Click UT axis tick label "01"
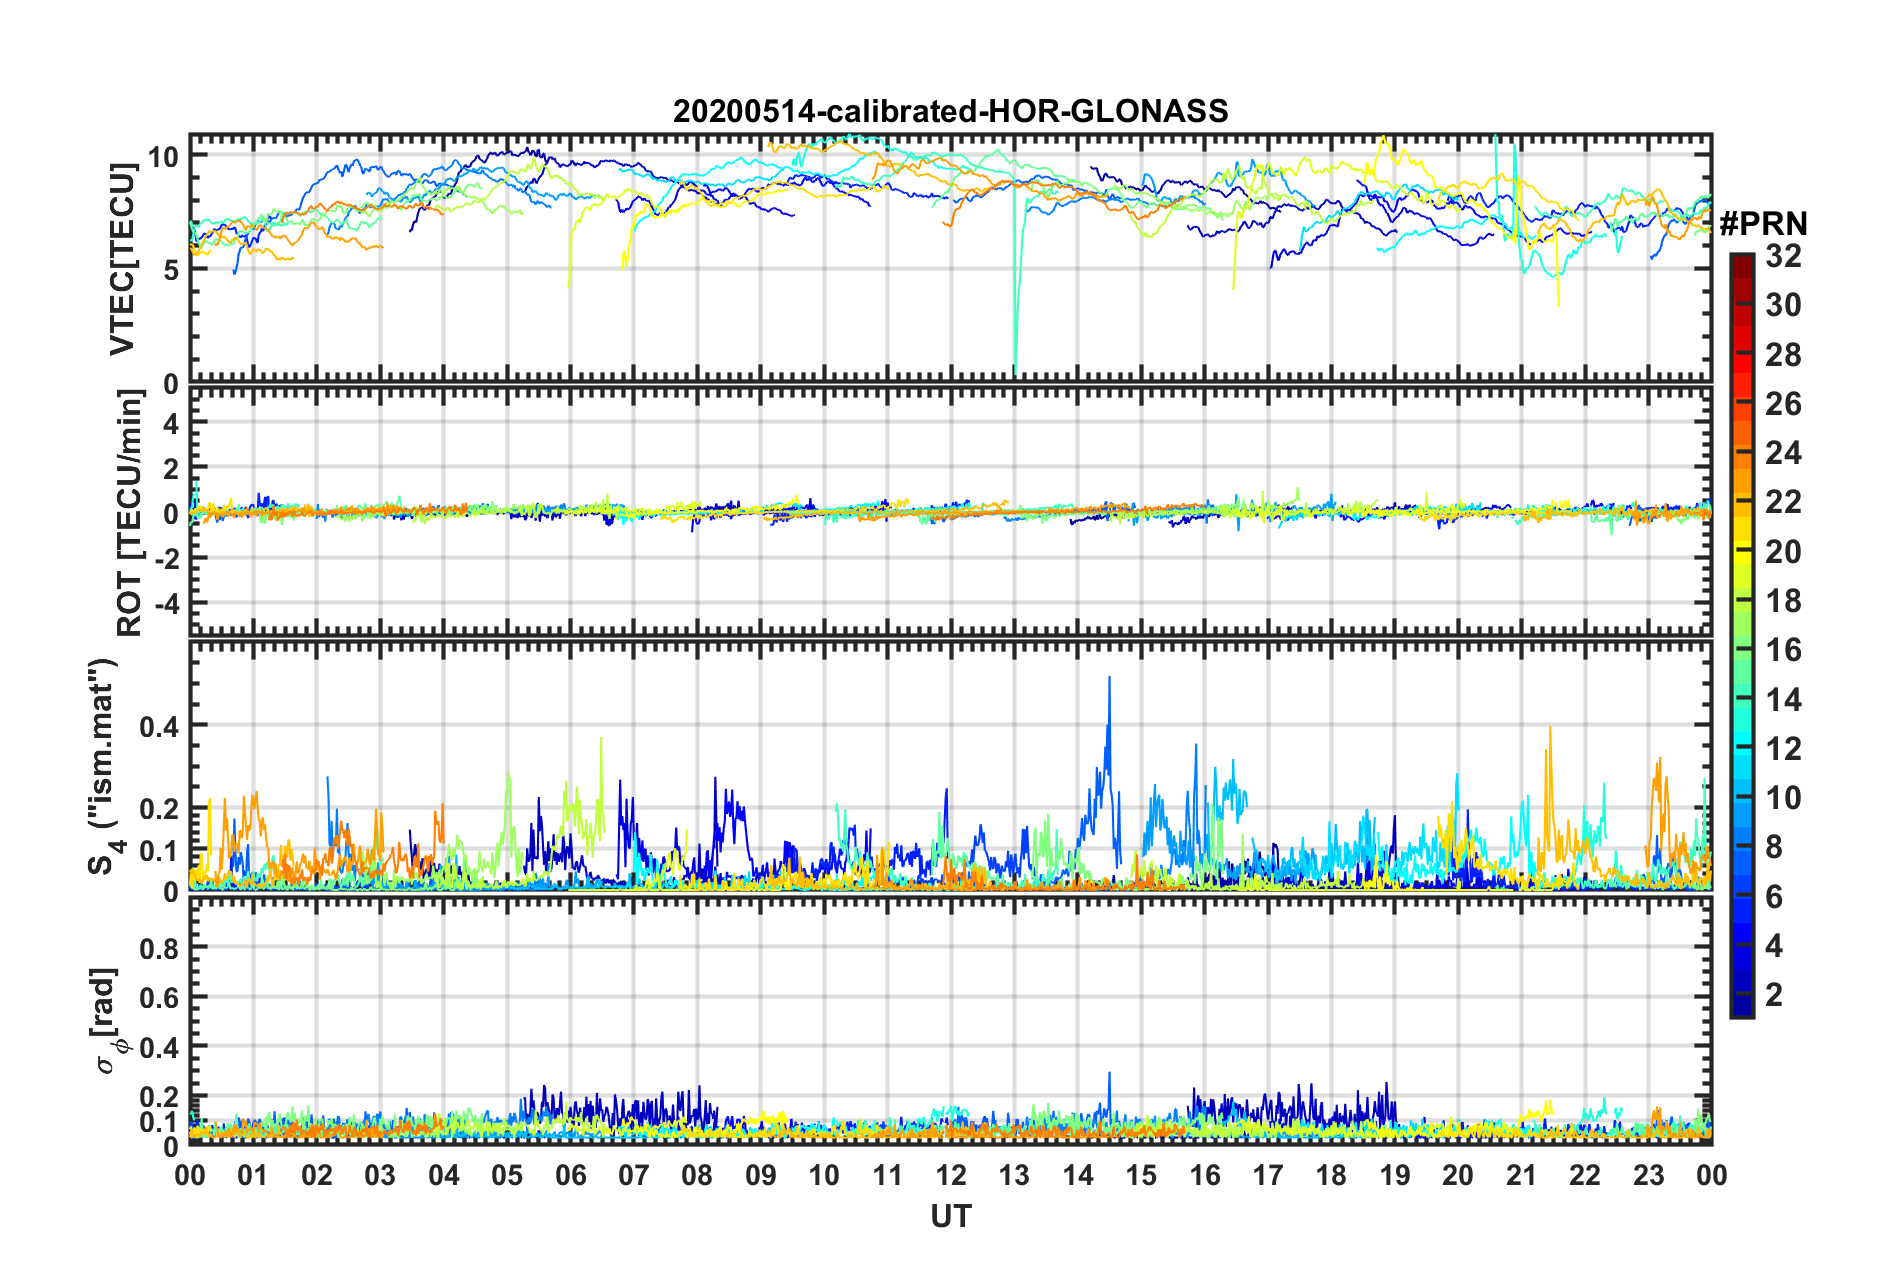 pos(253,1175)
